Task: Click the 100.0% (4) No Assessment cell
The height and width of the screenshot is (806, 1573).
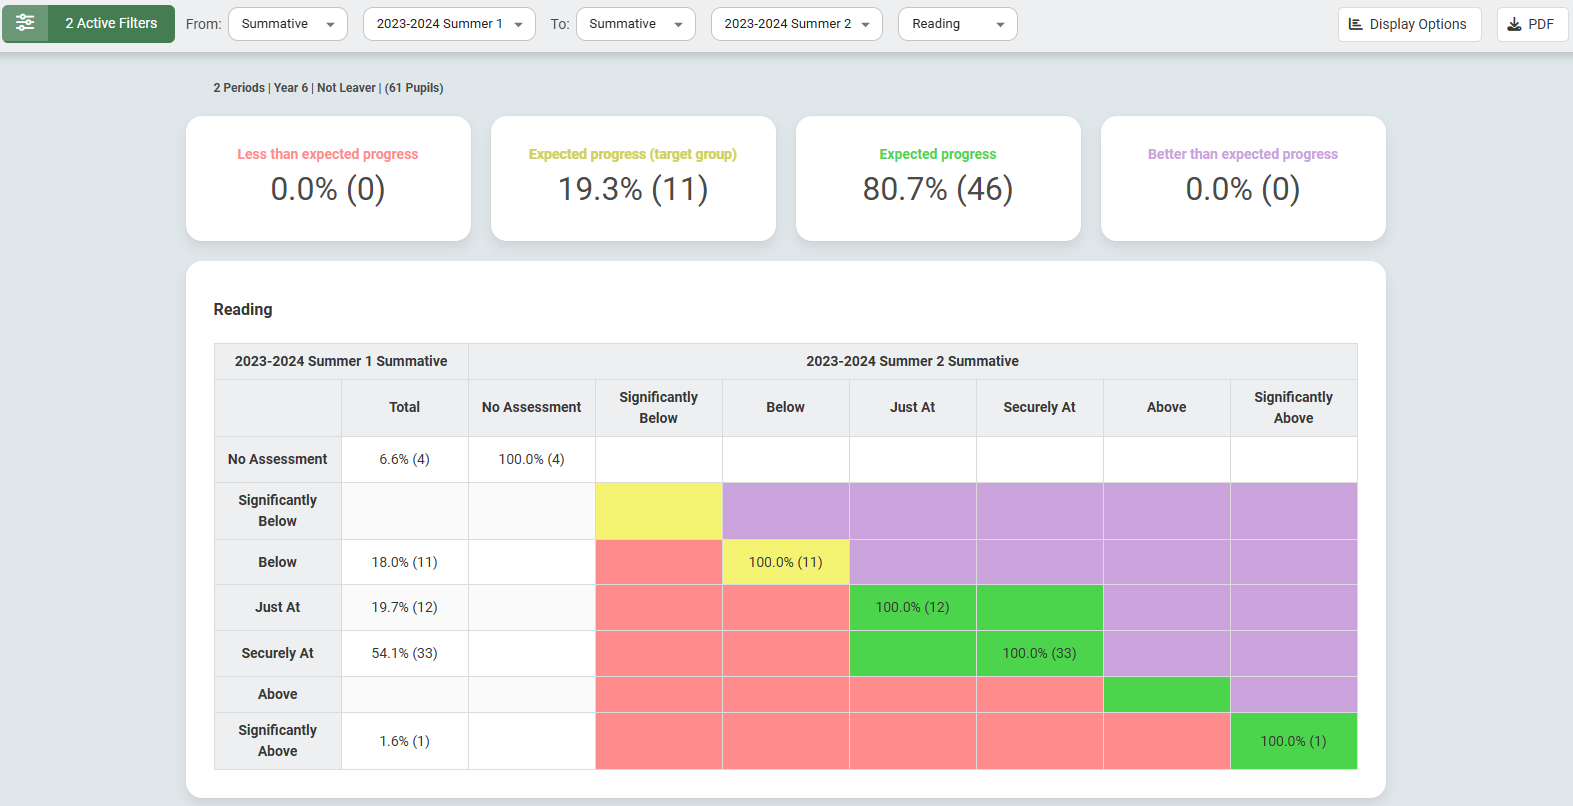Action: click(531, 459)
